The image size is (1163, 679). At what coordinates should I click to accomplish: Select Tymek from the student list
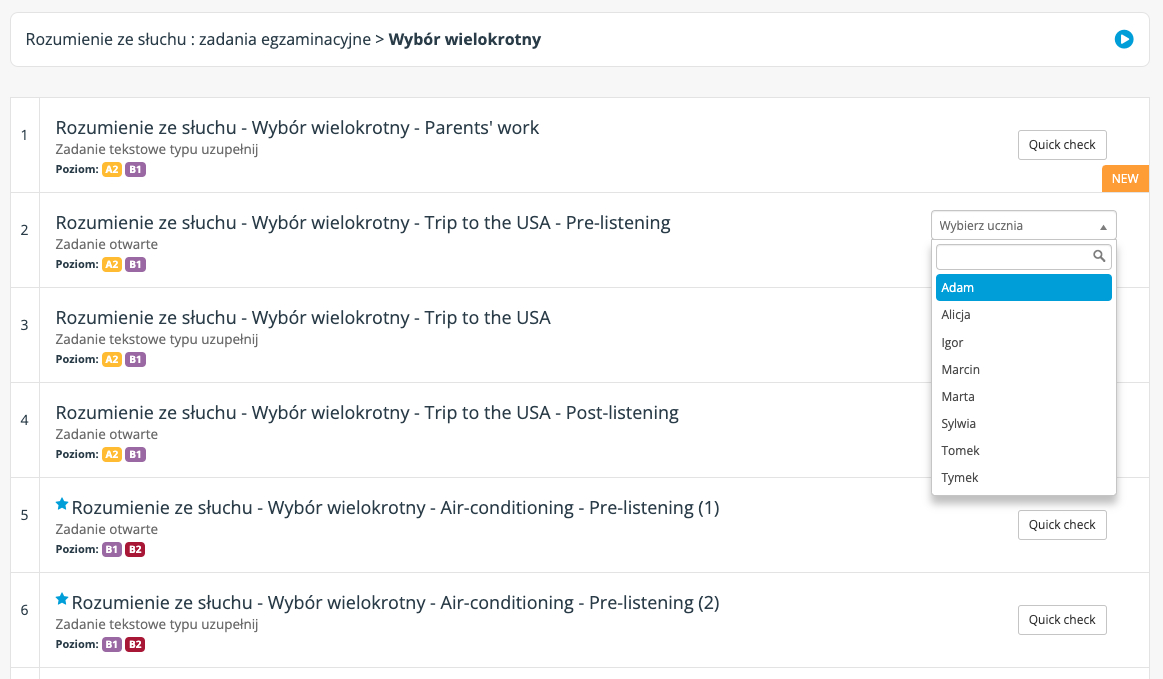pos(1024,478)
